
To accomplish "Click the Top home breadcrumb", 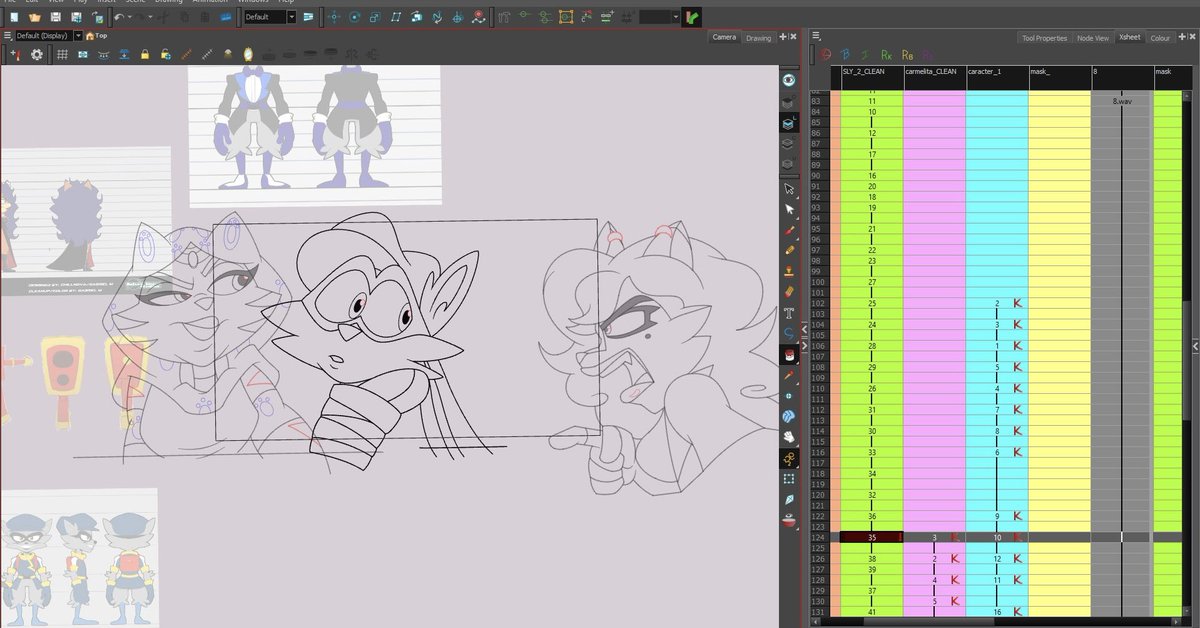I will (x=96, y=36).
